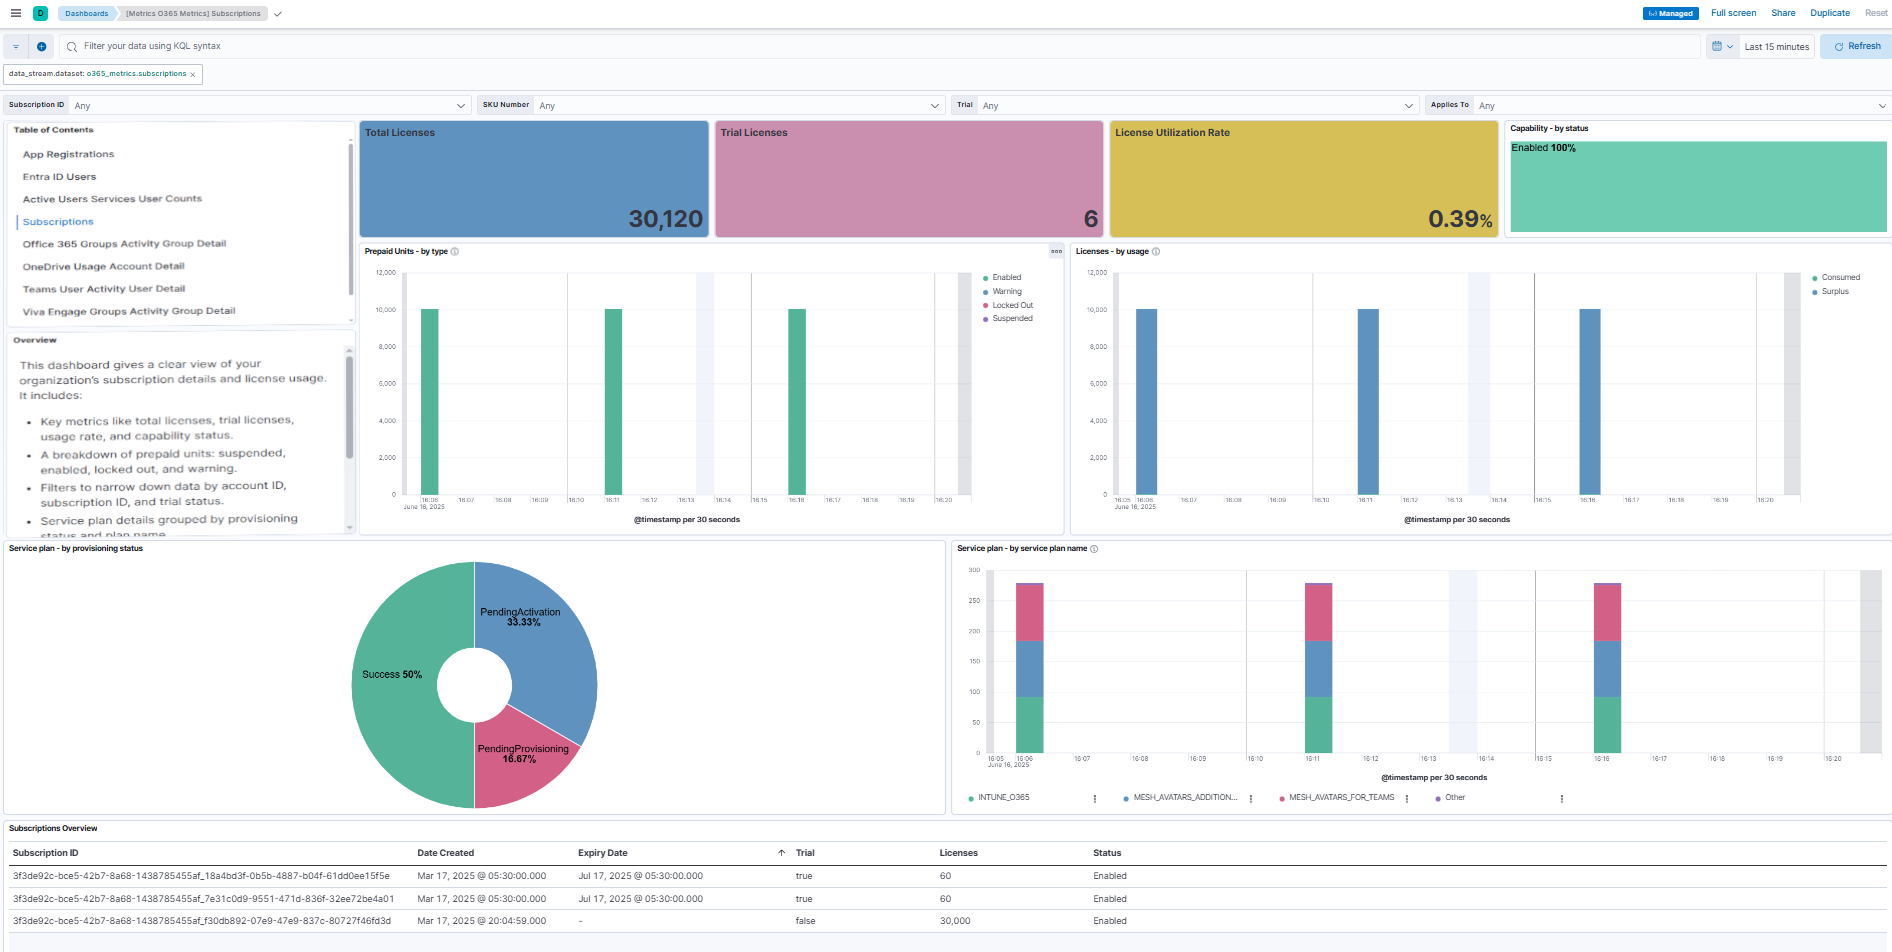Click the info icon on Licenses - by usage

click(x=1156, y=251)
